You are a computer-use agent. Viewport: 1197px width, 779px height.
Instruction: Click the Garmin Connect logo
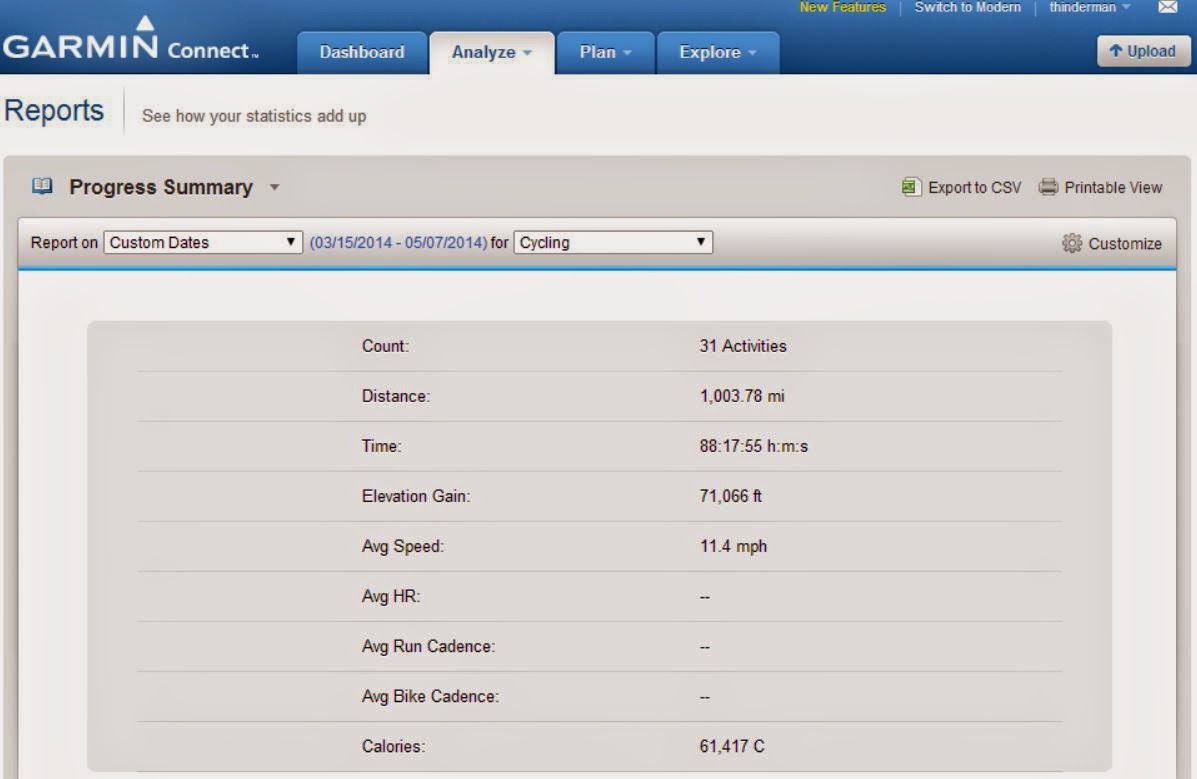point(131,40)
